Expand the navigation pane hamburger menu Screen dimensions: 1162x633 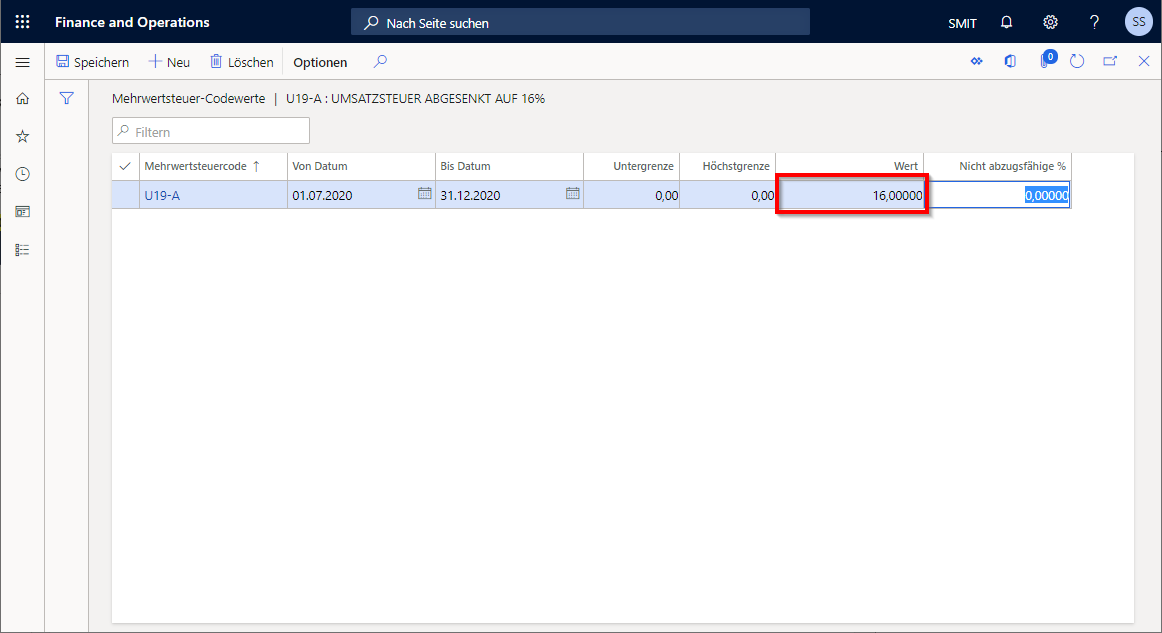22,62
